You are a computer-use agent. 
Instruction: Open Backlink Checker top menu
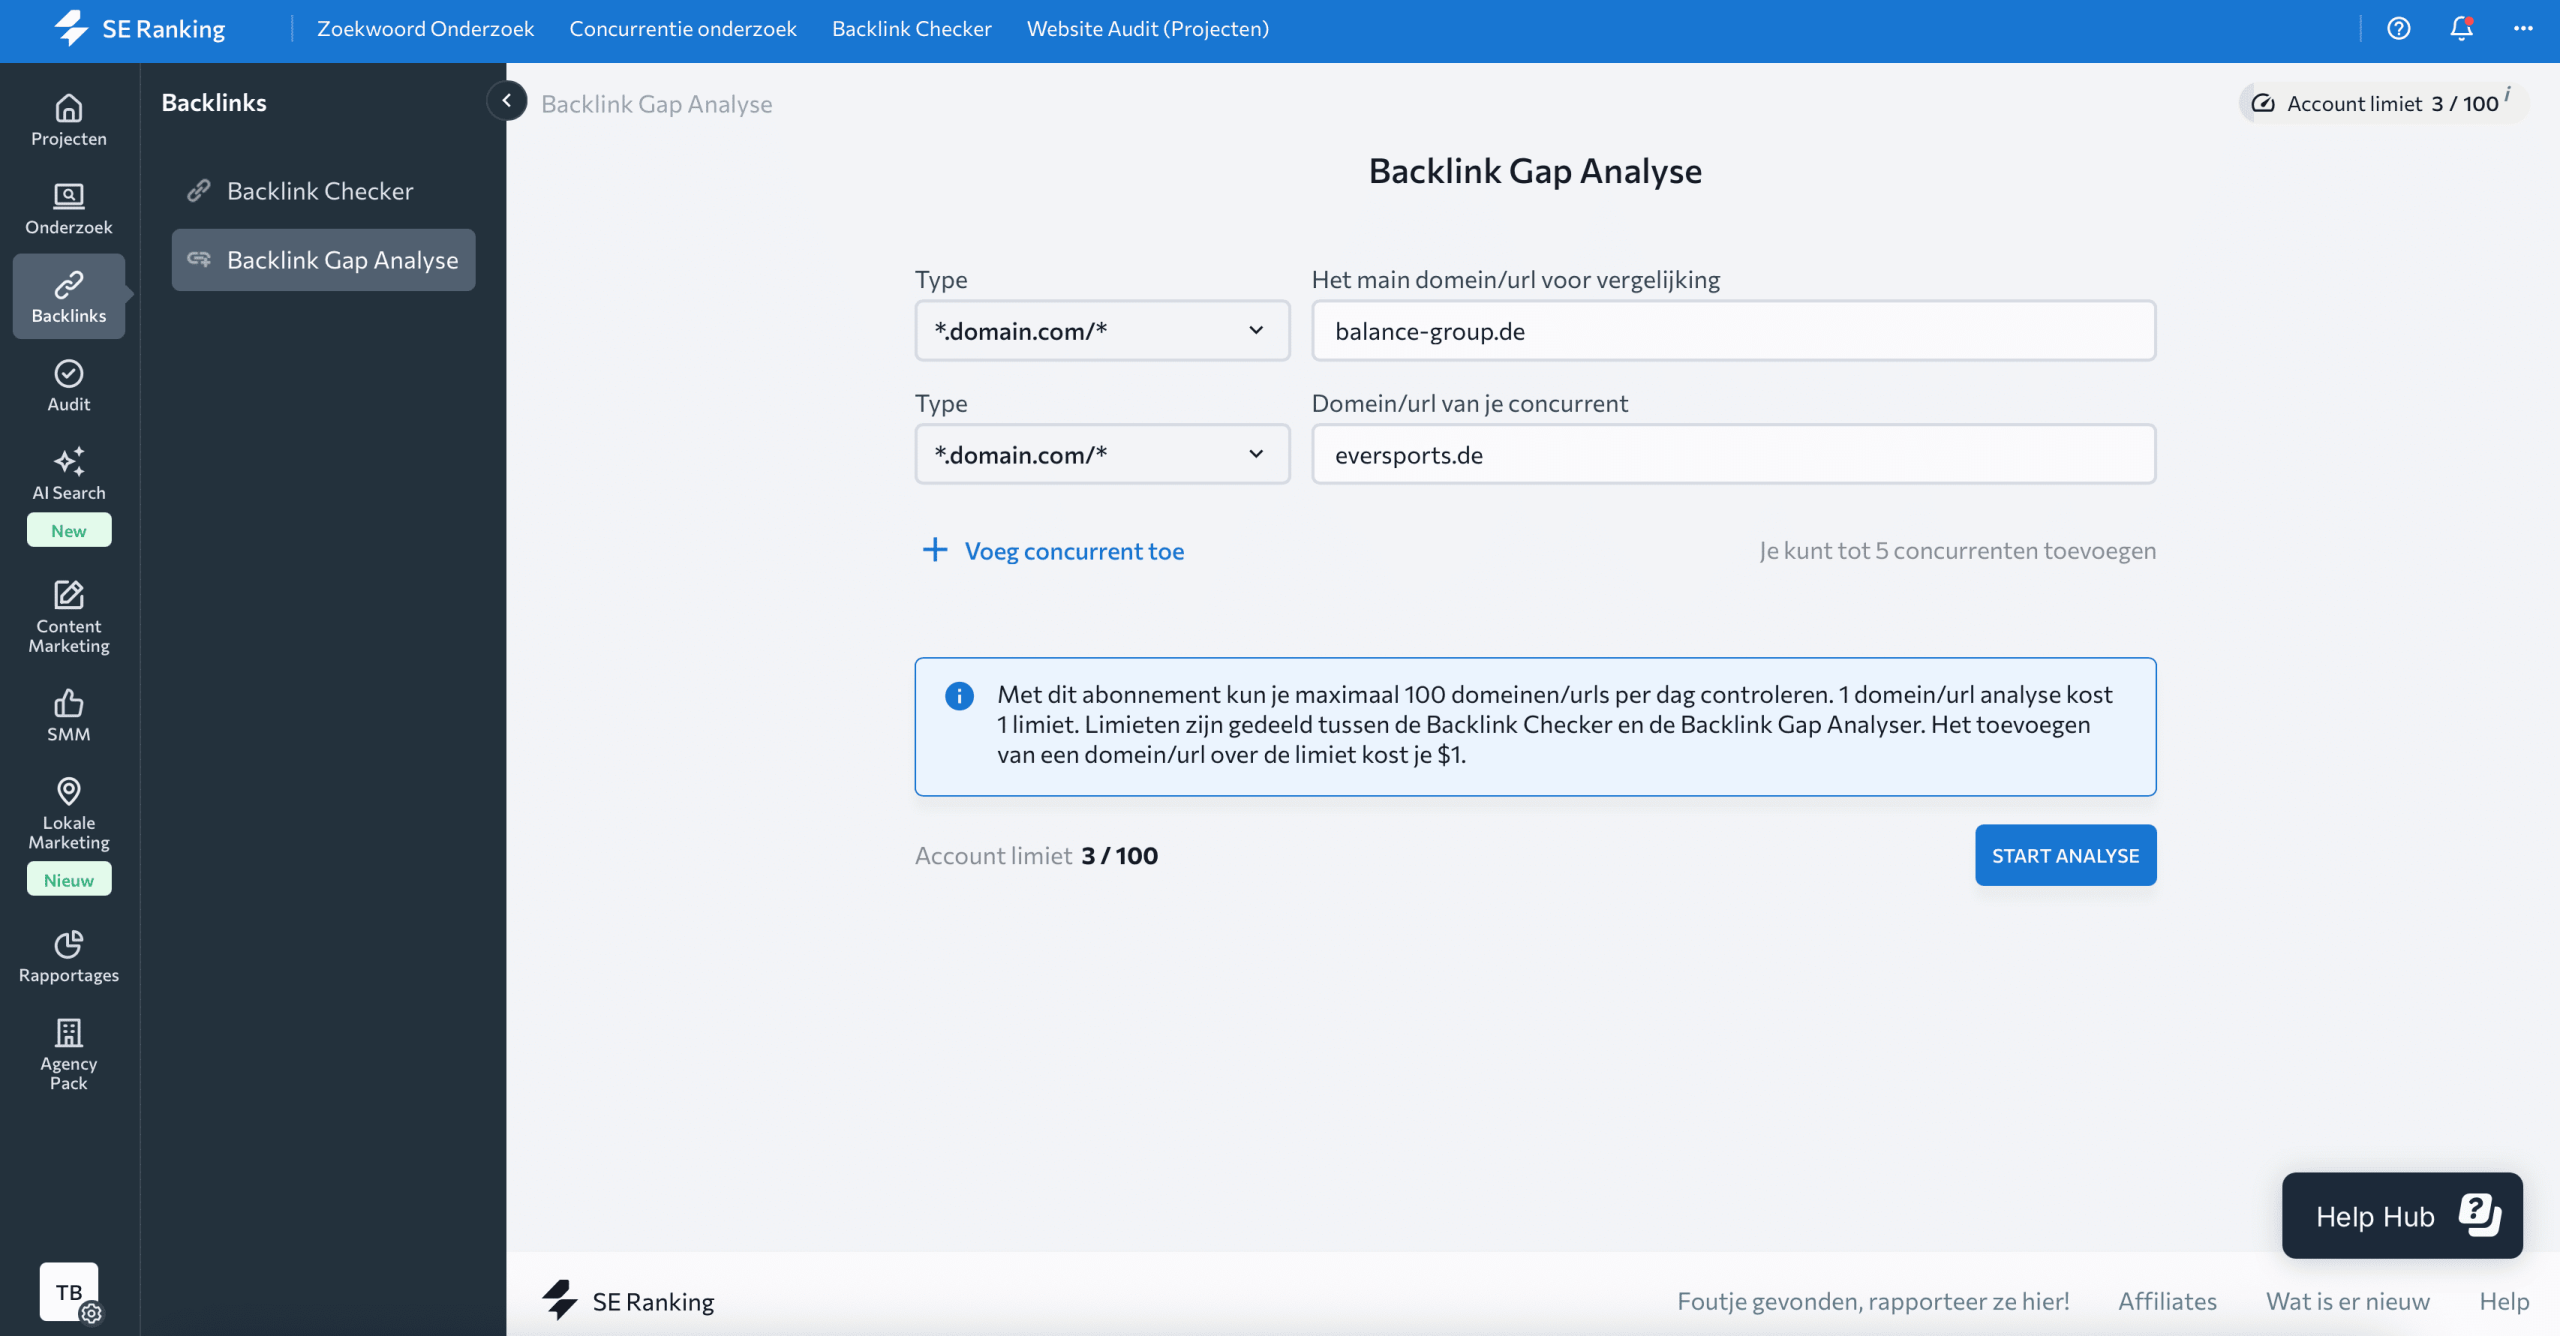pos(912,28)
